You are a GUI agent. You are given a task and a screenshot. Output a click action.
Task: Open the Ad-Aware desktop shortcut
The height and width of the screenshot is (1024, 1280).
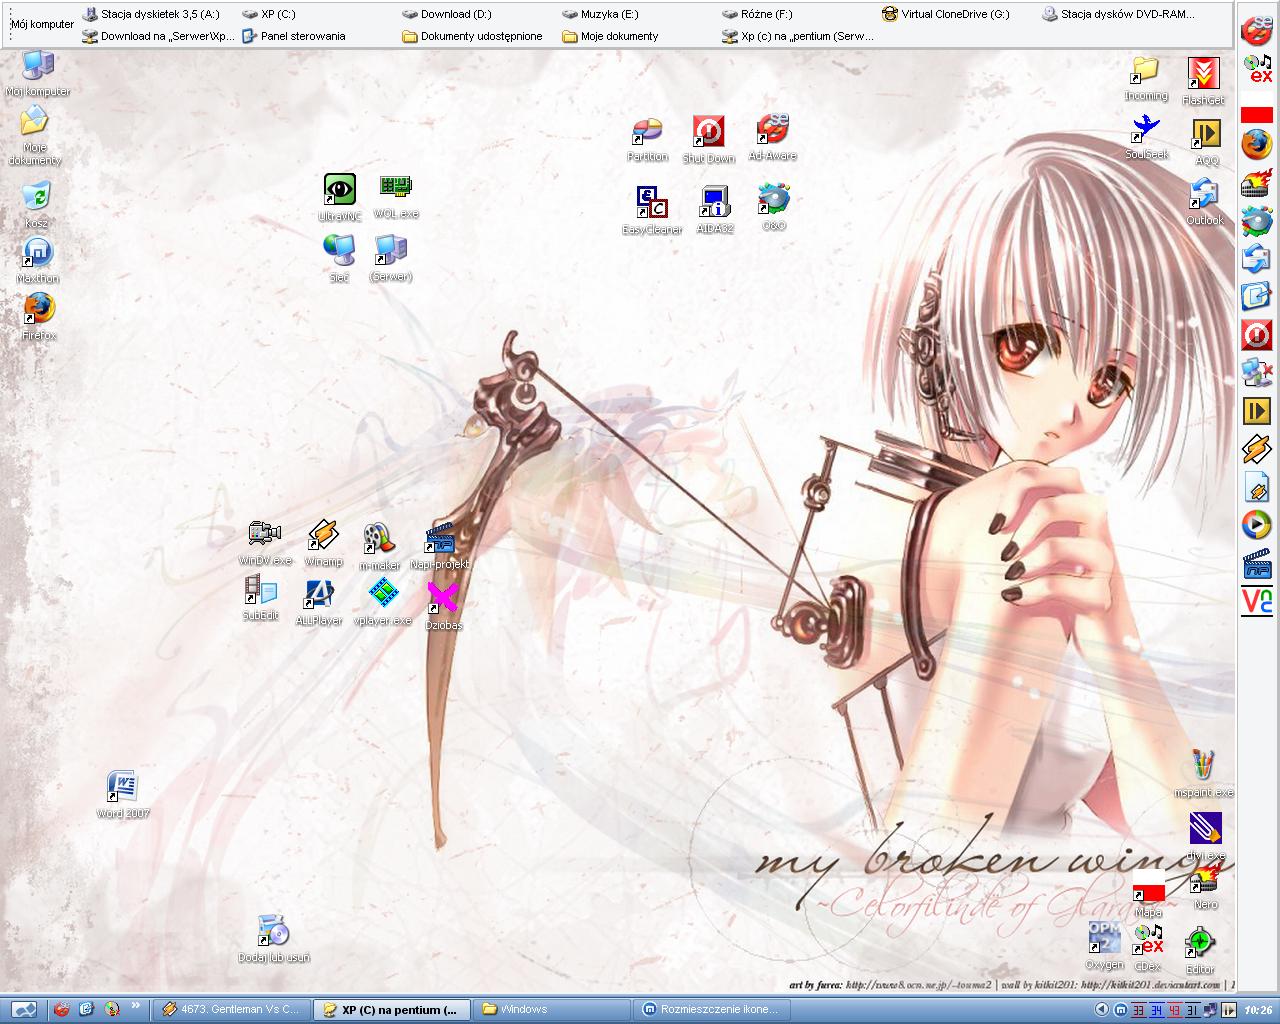772,137
